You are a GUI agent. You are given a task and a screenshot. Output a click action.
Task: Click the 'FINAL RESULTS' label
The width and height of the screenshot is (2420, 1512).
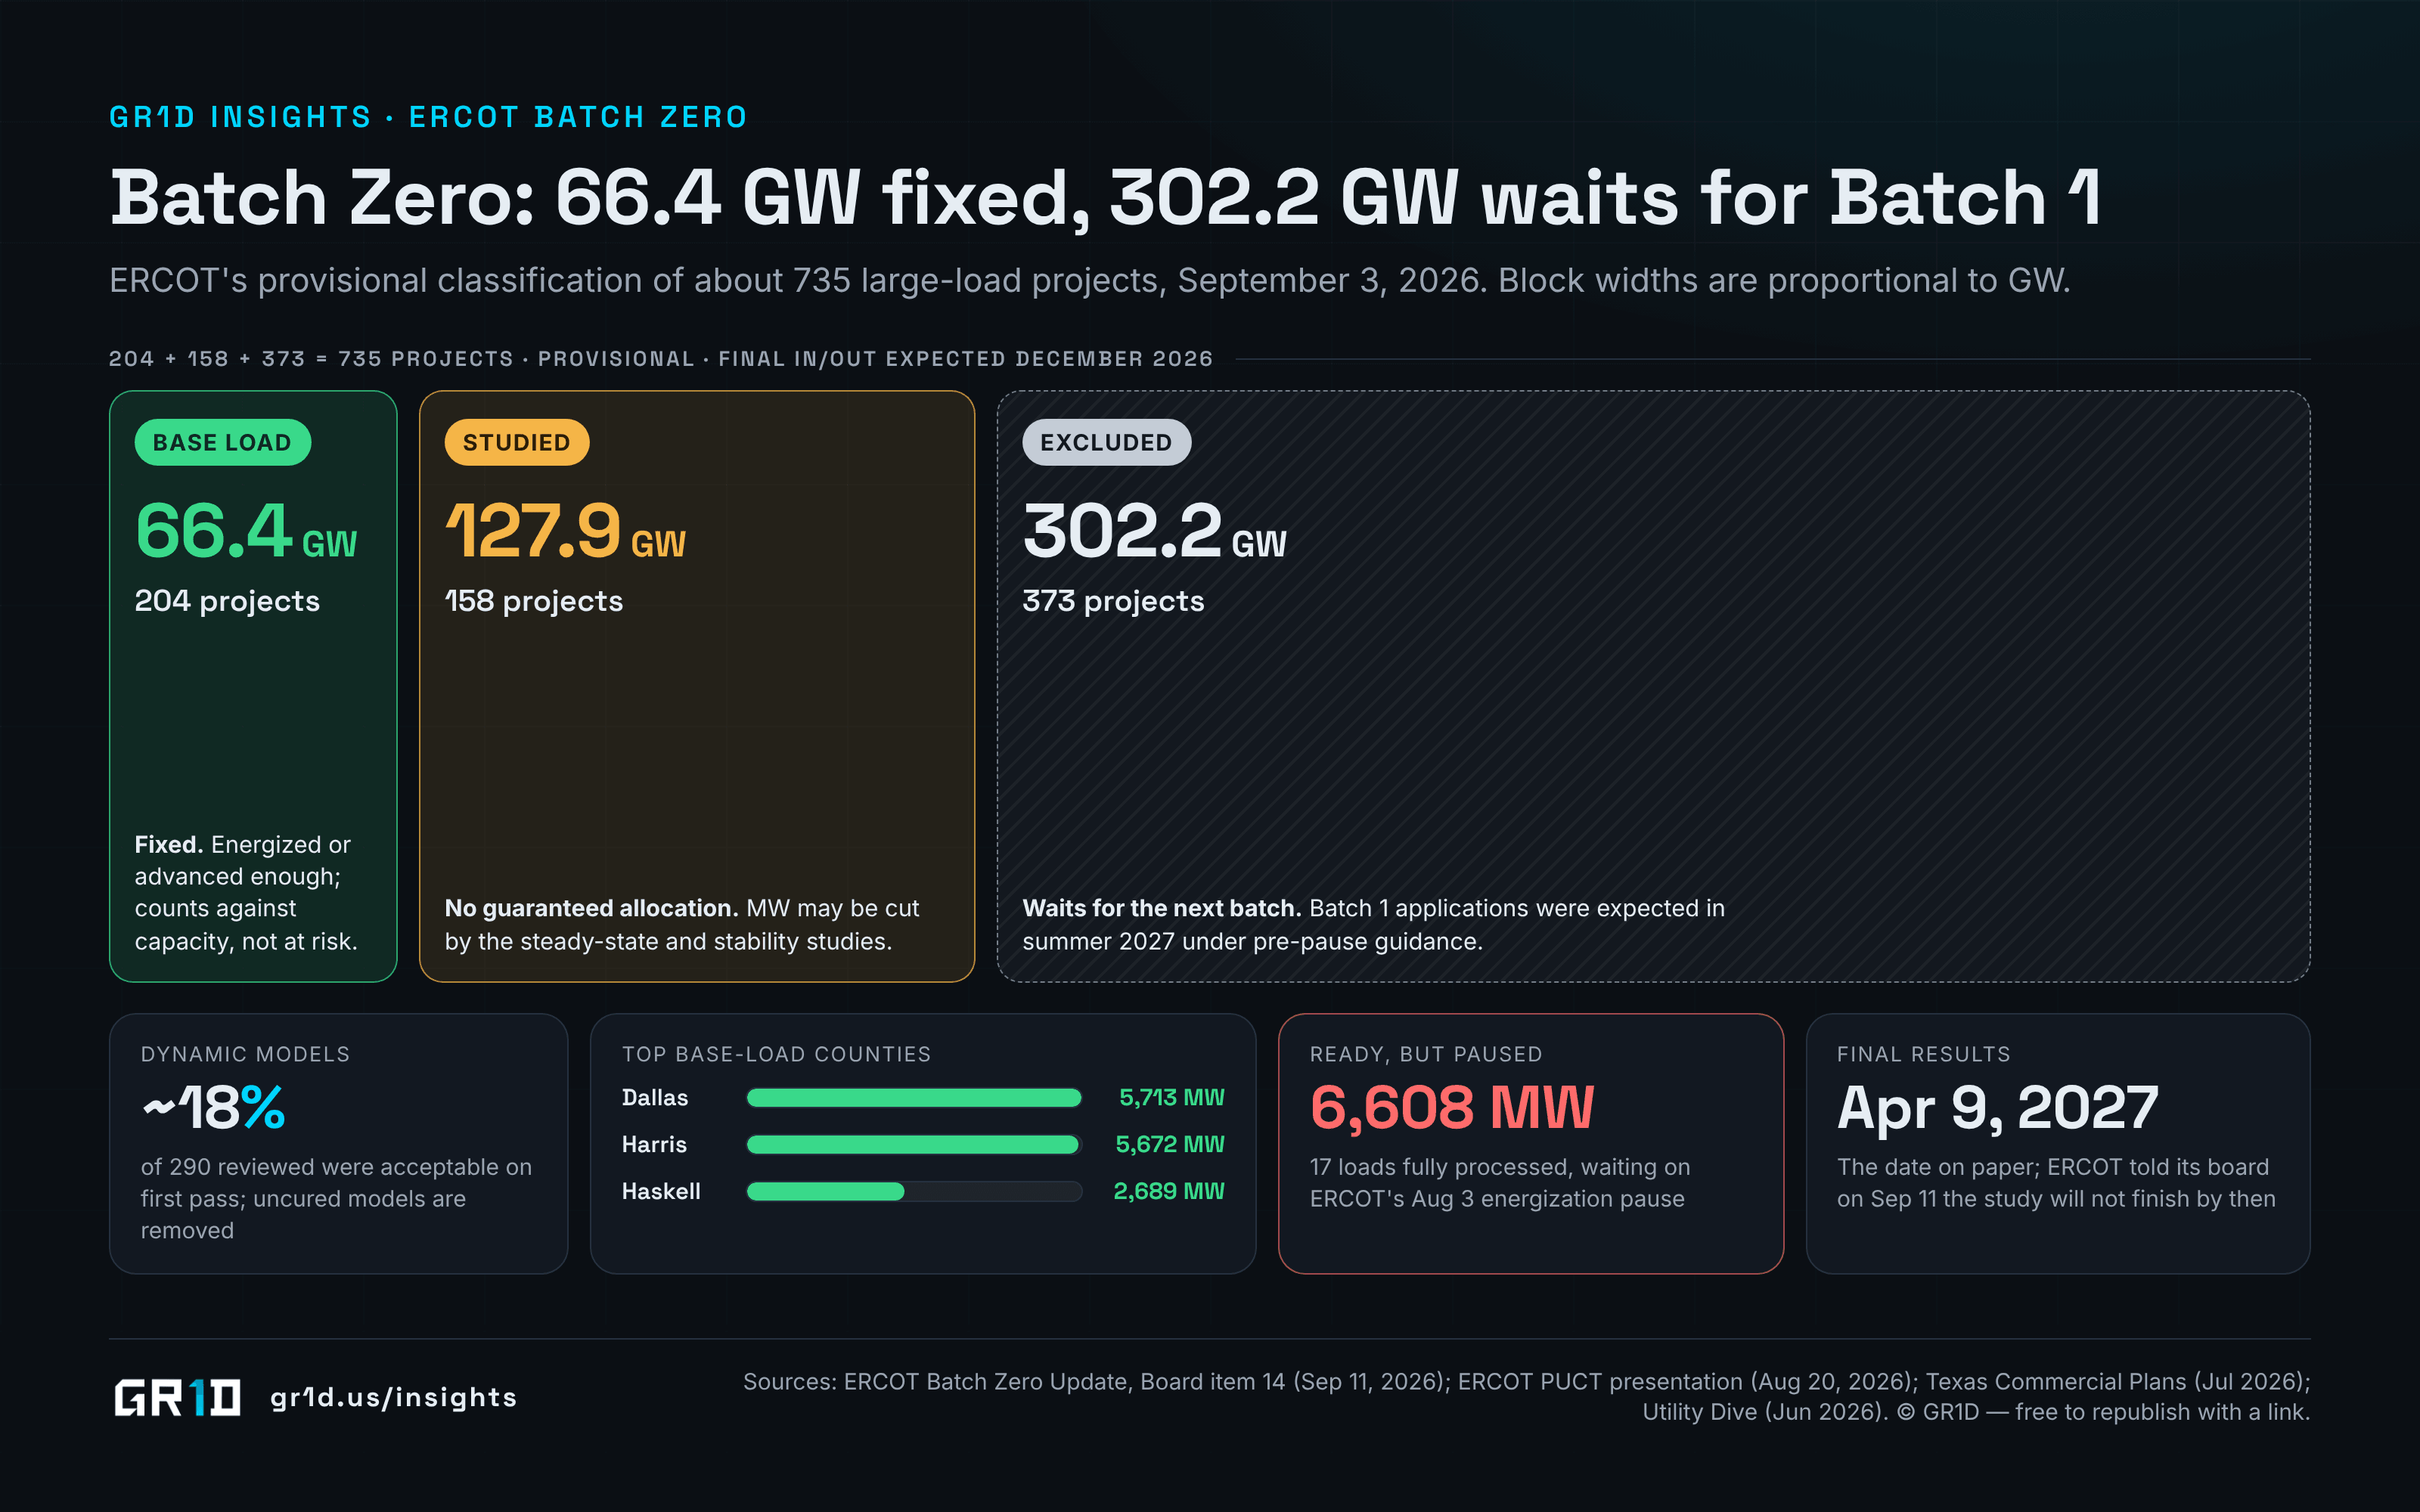coord(1923,1054)
